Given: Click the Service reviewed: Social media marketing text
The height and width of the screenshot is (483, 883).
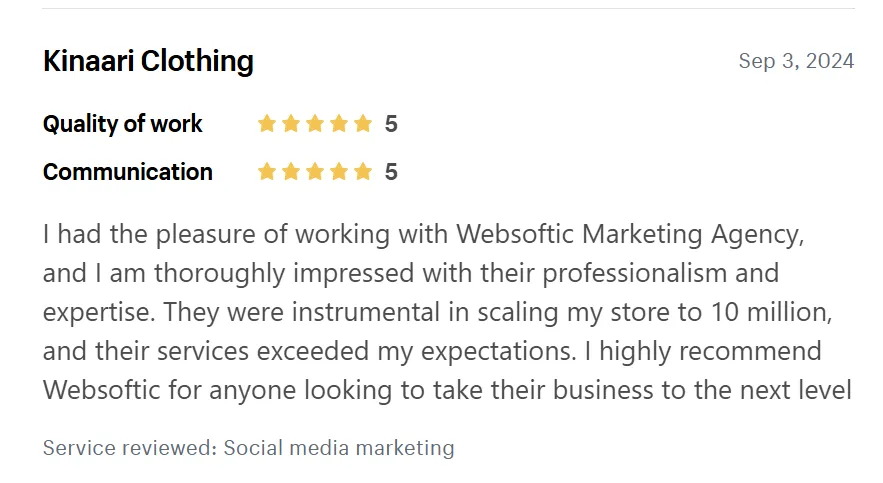Looking at the screenshot, I should 248,448.
